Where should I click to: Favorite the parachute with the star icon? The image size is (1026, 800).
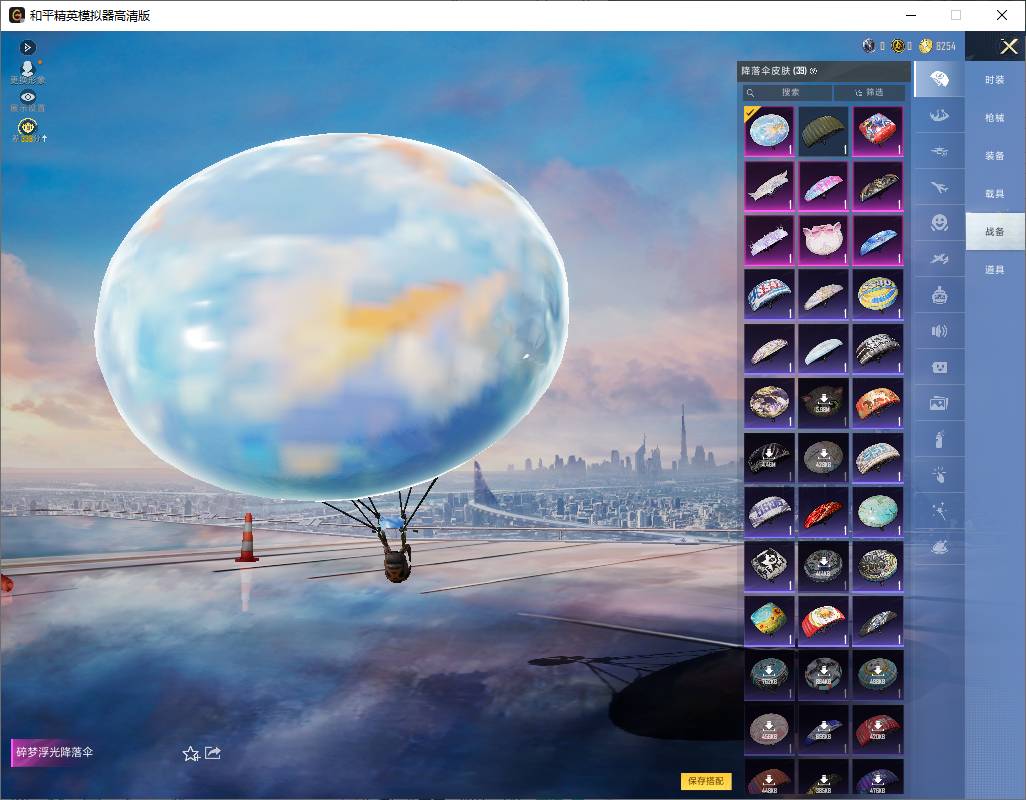coord(191,754)
